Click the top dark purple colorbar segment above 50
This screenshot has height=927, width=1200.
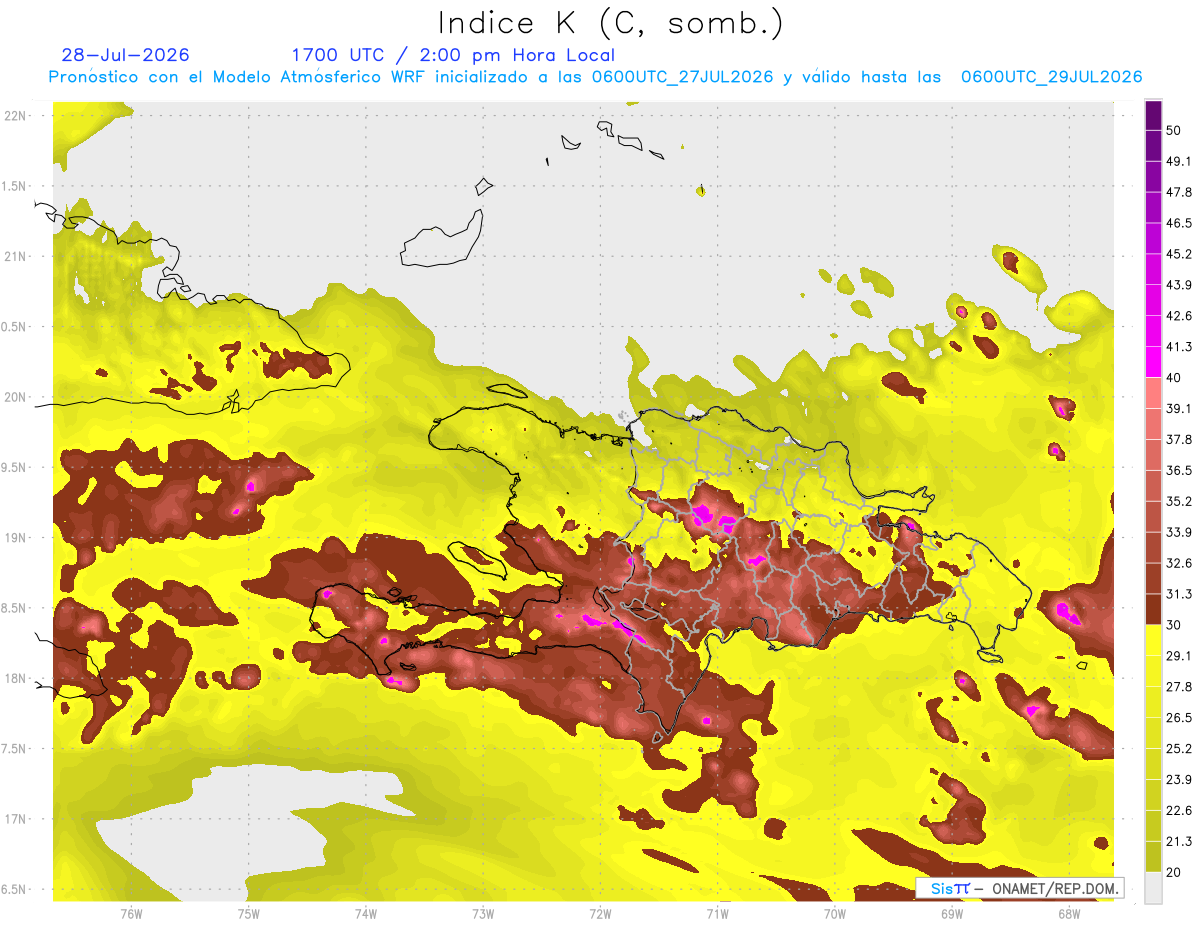(1153, 116)
